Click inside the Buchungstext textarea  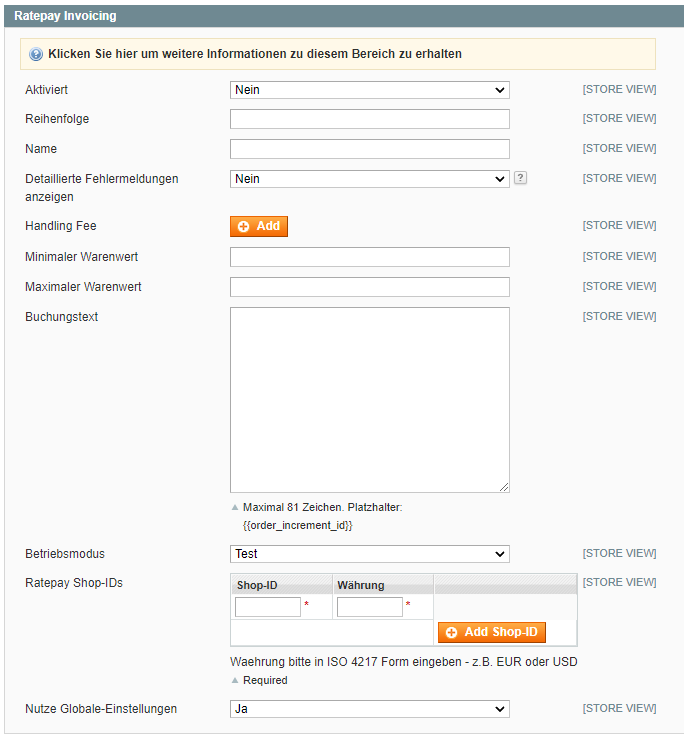[x=370, y=400]
